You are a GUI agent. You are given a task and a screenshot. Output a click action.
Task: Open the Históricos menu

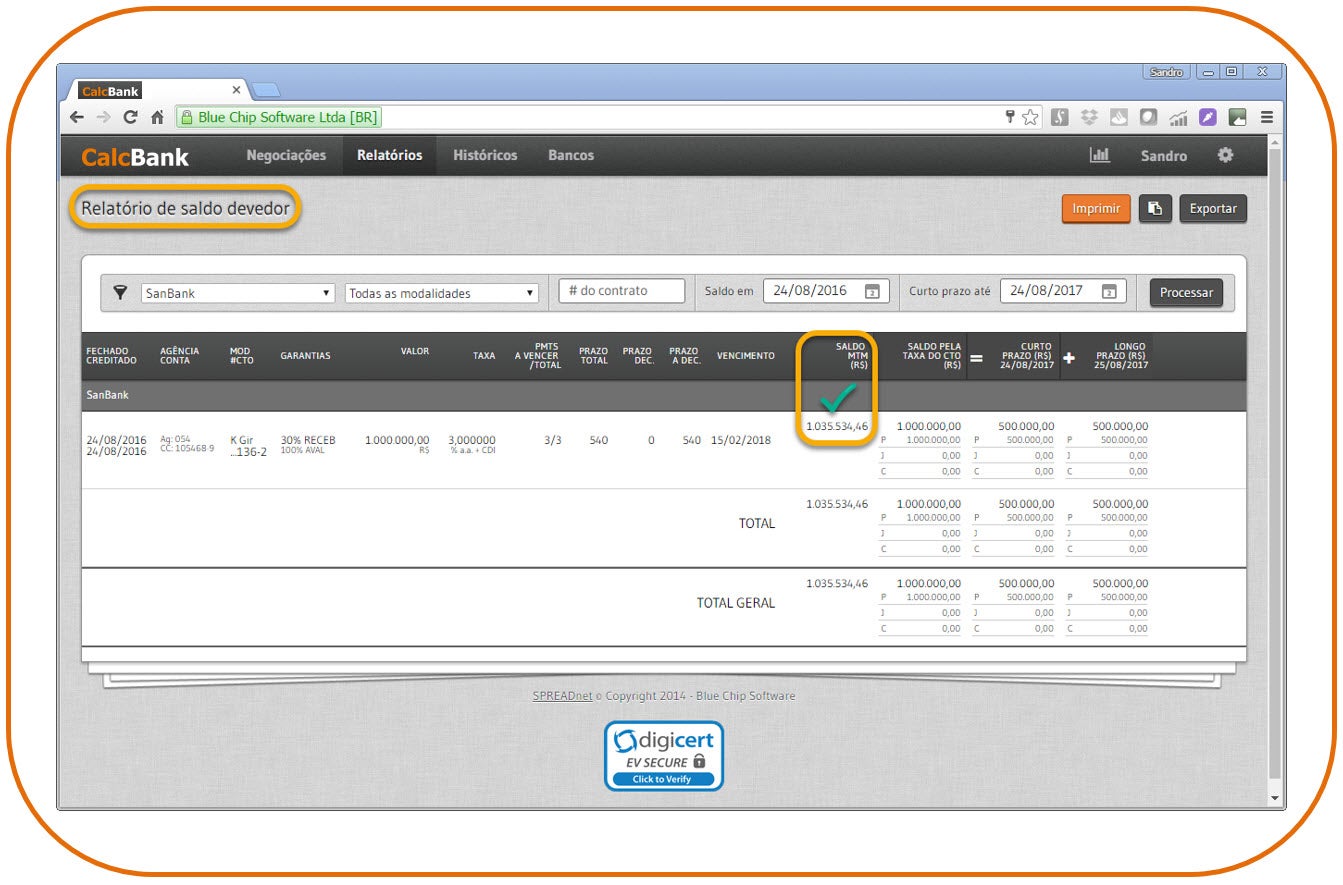click(485, 155)
